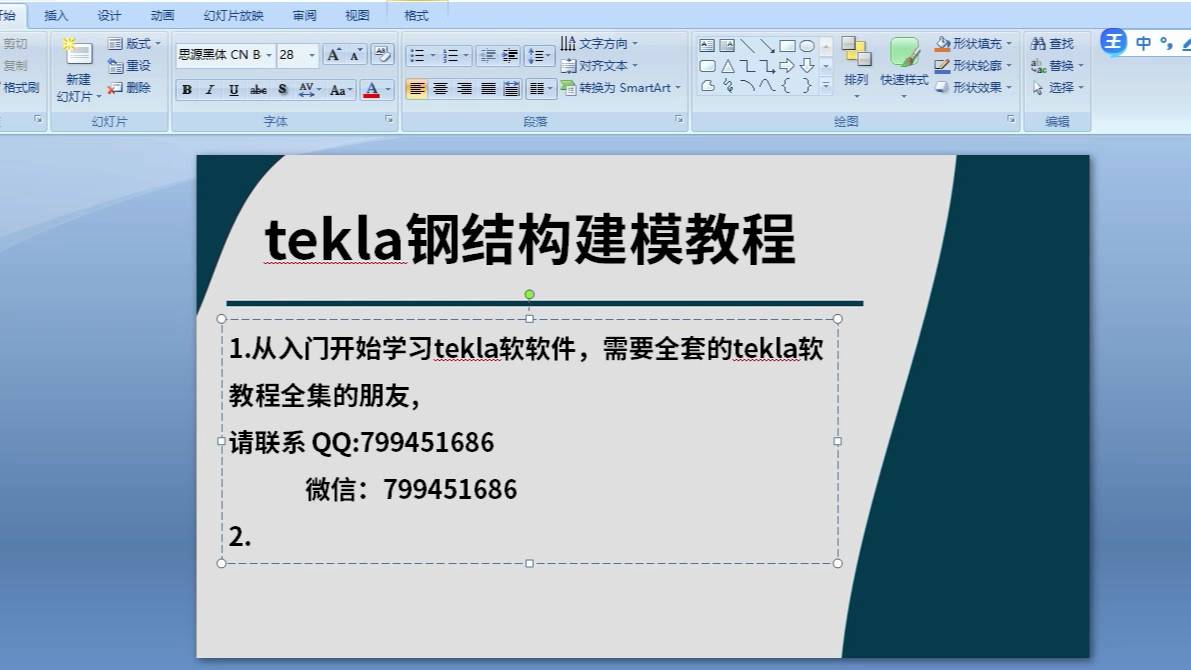Select the down block arrow shape
The image size is (1191, 670).
point(807,66)
